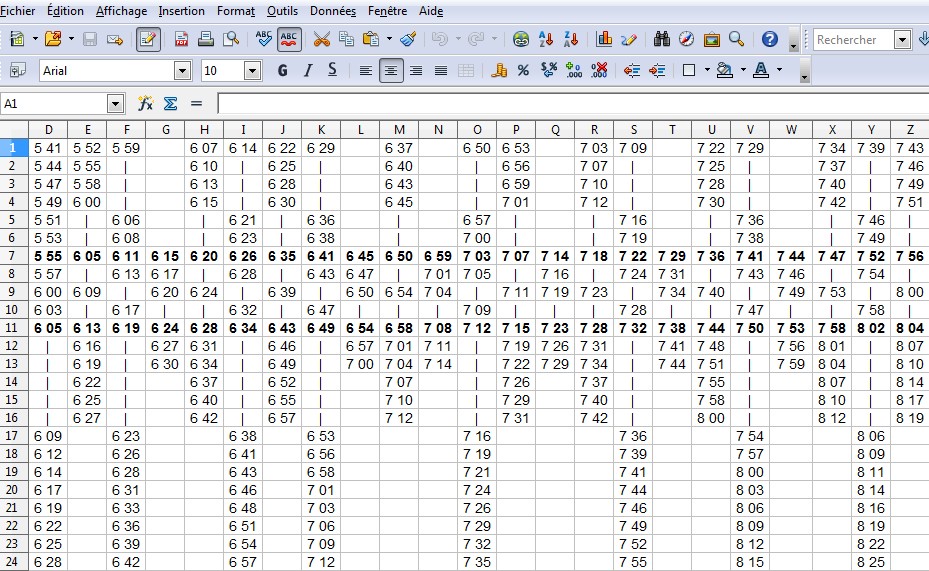This screenshot has height=571, width=929.
Task: Click the Send document by email icon
Action: (115, 40)
